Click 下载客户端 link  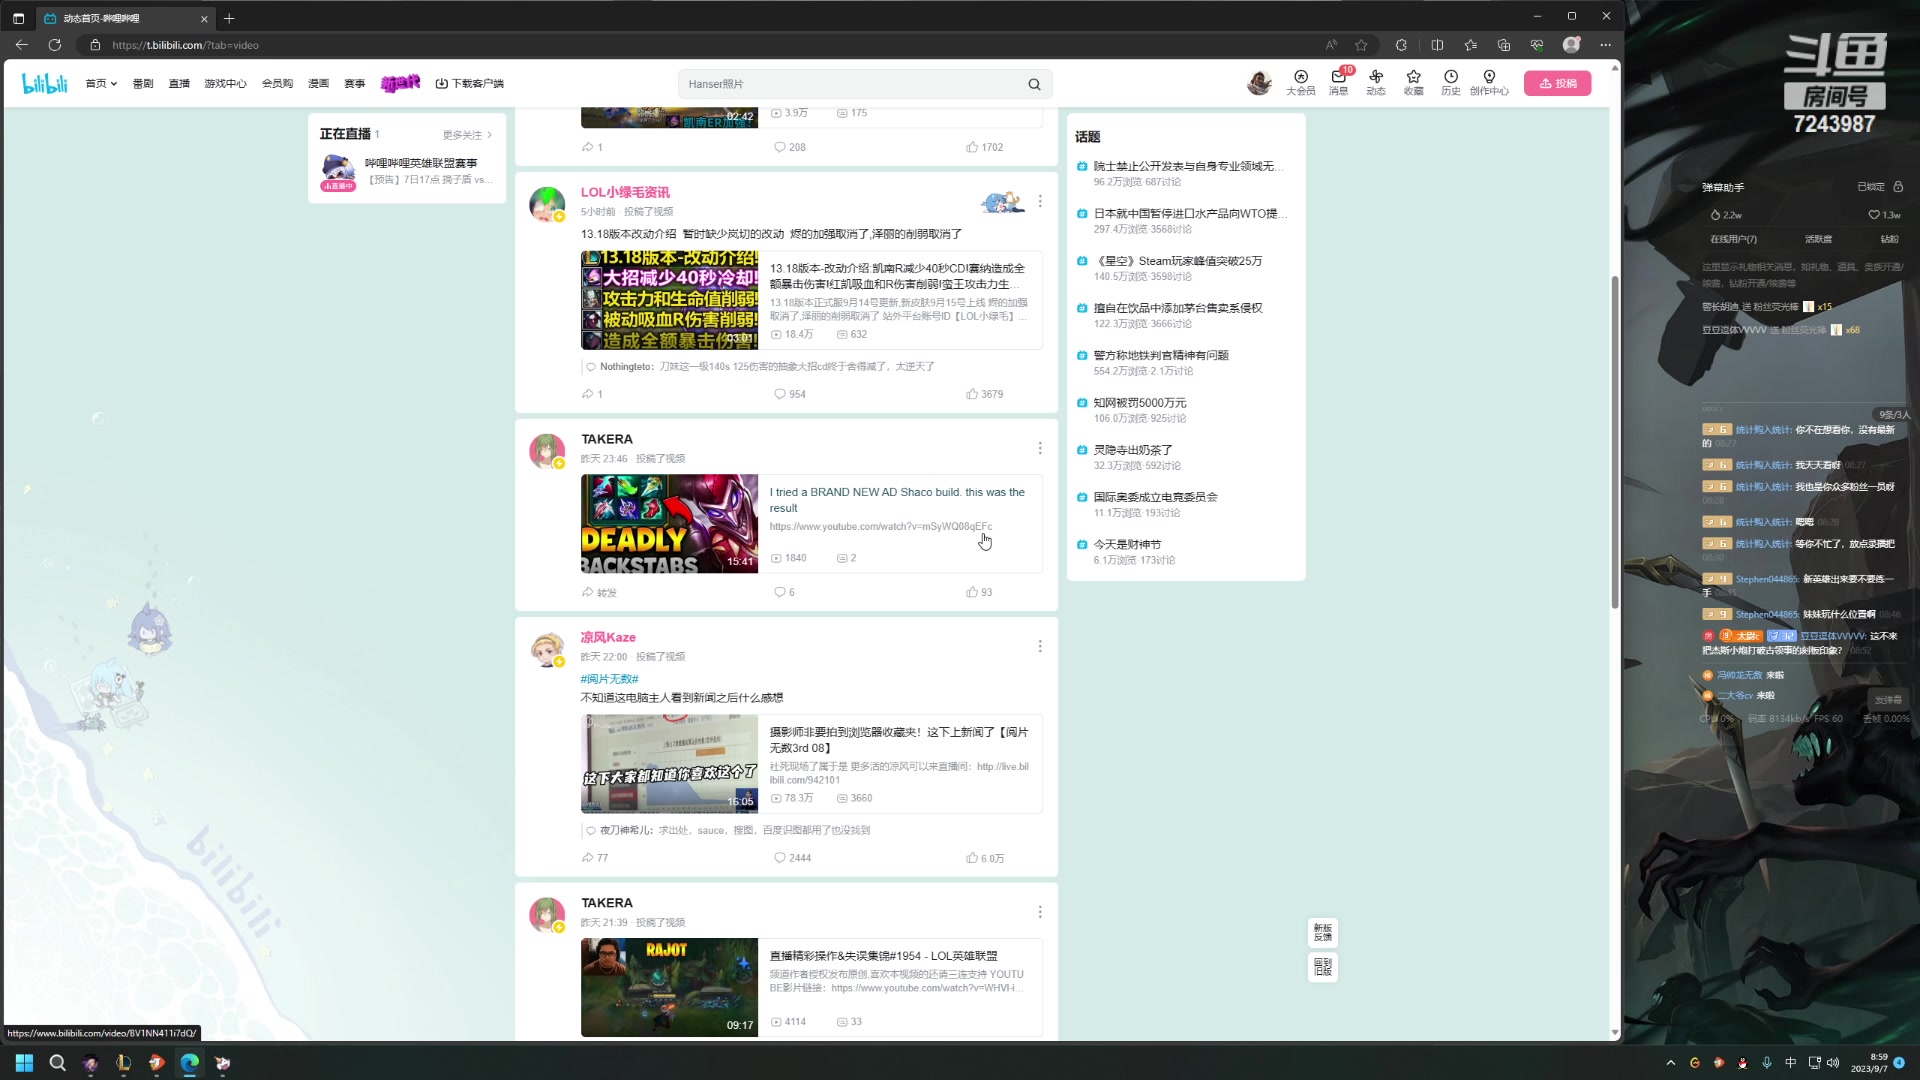[x=470, y=84]
